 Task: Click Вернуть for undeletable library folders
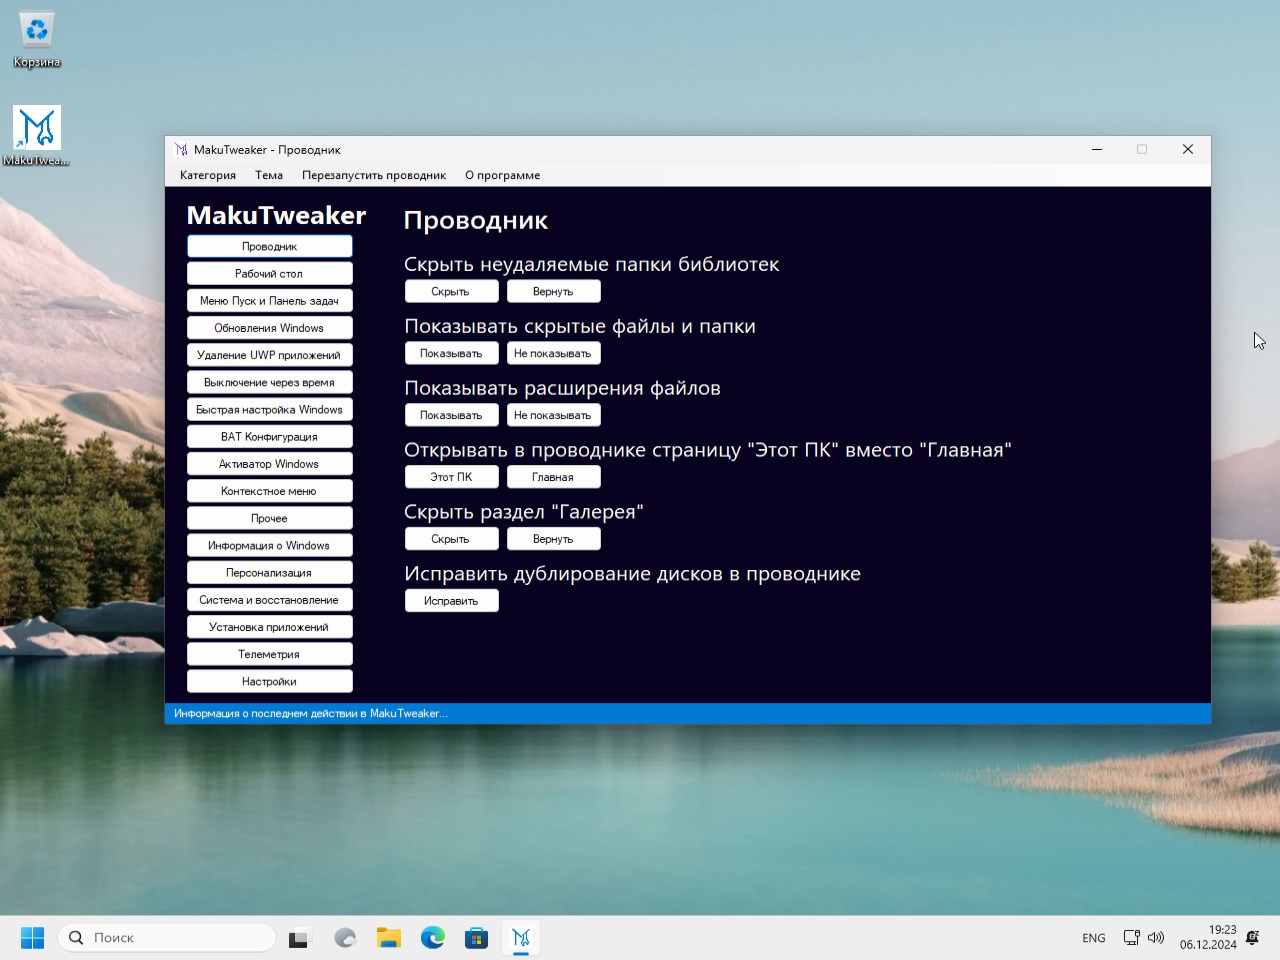(x=553, y=291)
